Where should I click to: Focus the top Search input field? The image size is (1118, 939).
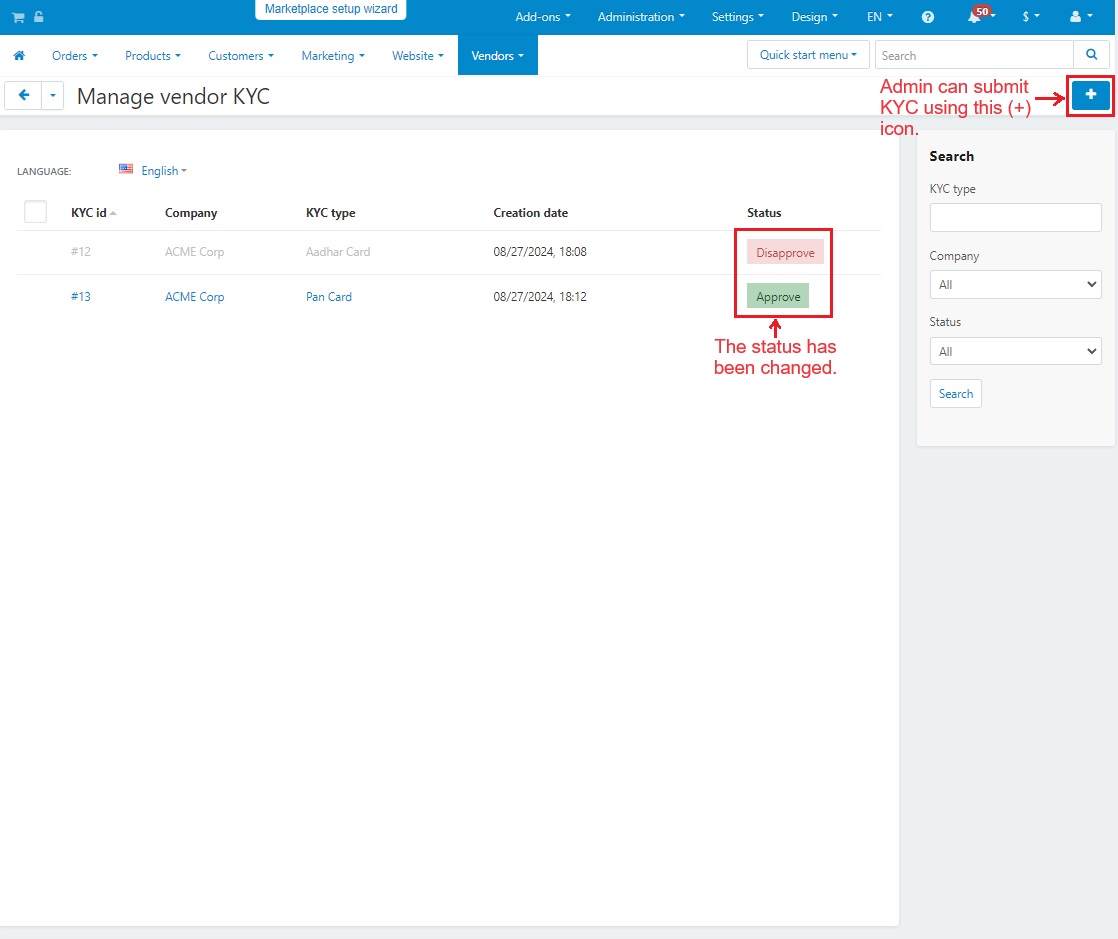point(973,55)
